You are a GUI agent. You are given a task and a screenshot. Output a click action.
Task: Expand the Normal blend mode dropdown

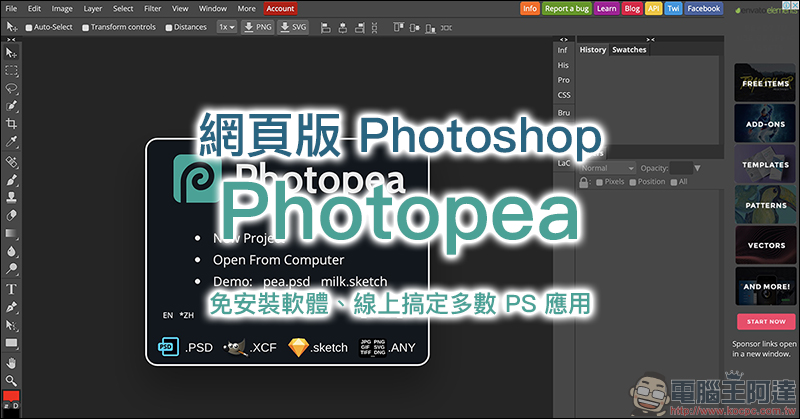606,168
